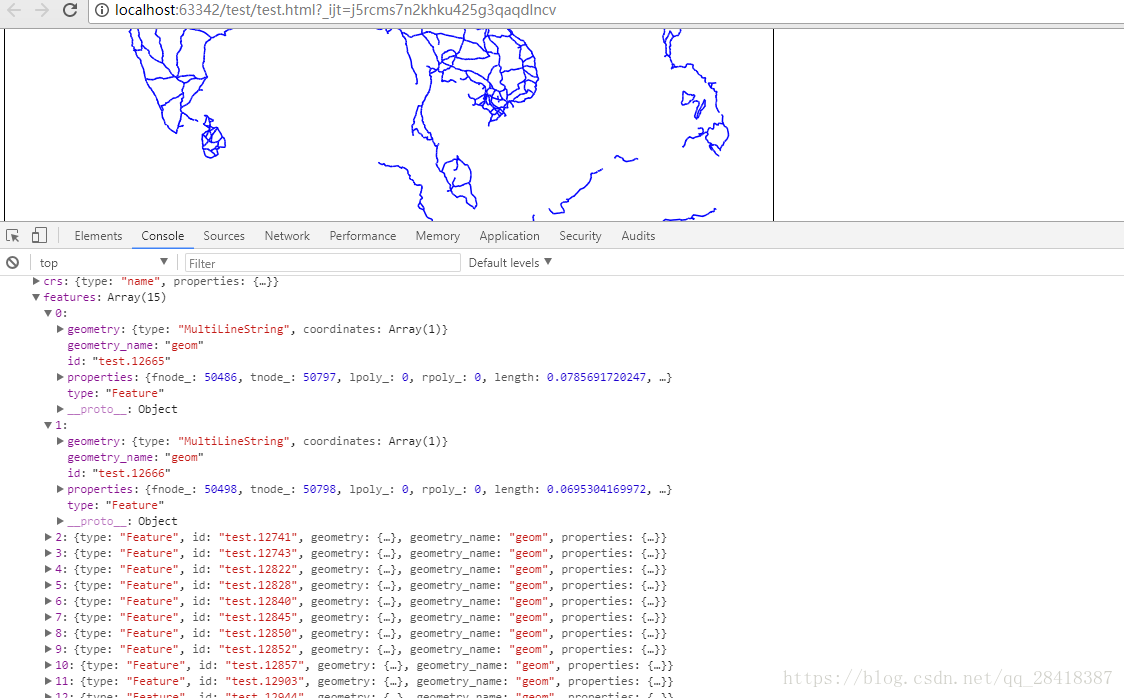1124x698 pixels.
Task: Expand the properties of feature 1
Action: pyautogui.click(x=59, y=489)
